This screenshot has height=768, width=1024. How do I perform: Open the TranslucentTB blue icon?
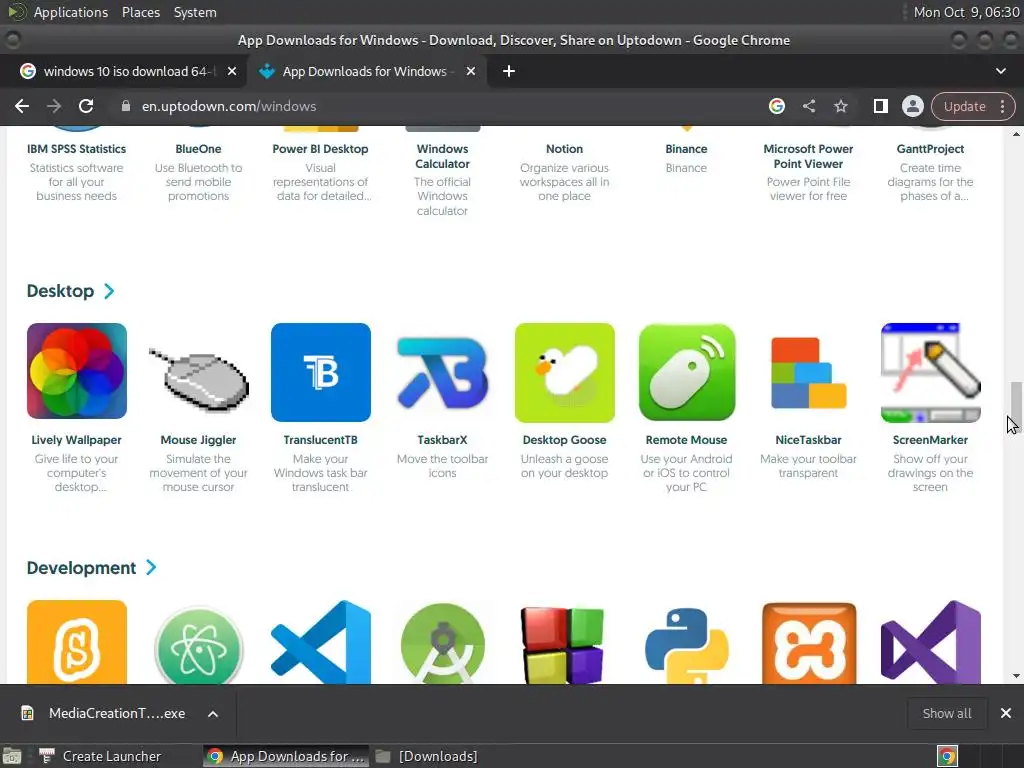coord(321,372)
